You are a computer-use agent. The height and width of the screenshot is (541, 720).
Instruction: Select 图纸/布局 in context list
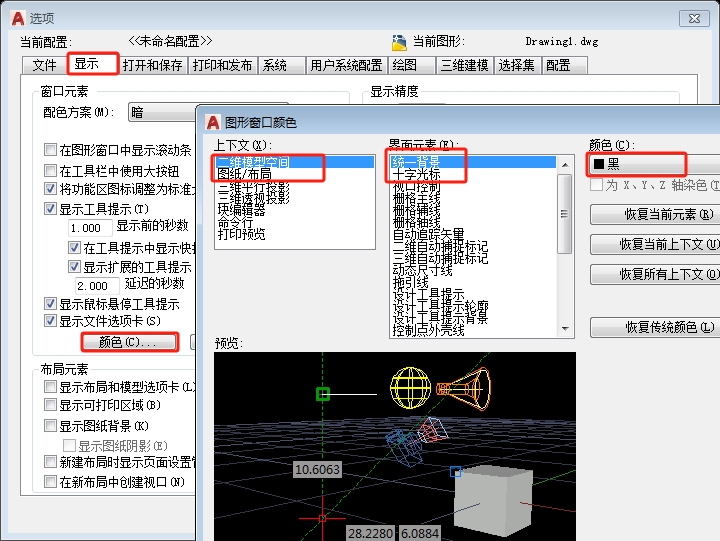[294, 174]
